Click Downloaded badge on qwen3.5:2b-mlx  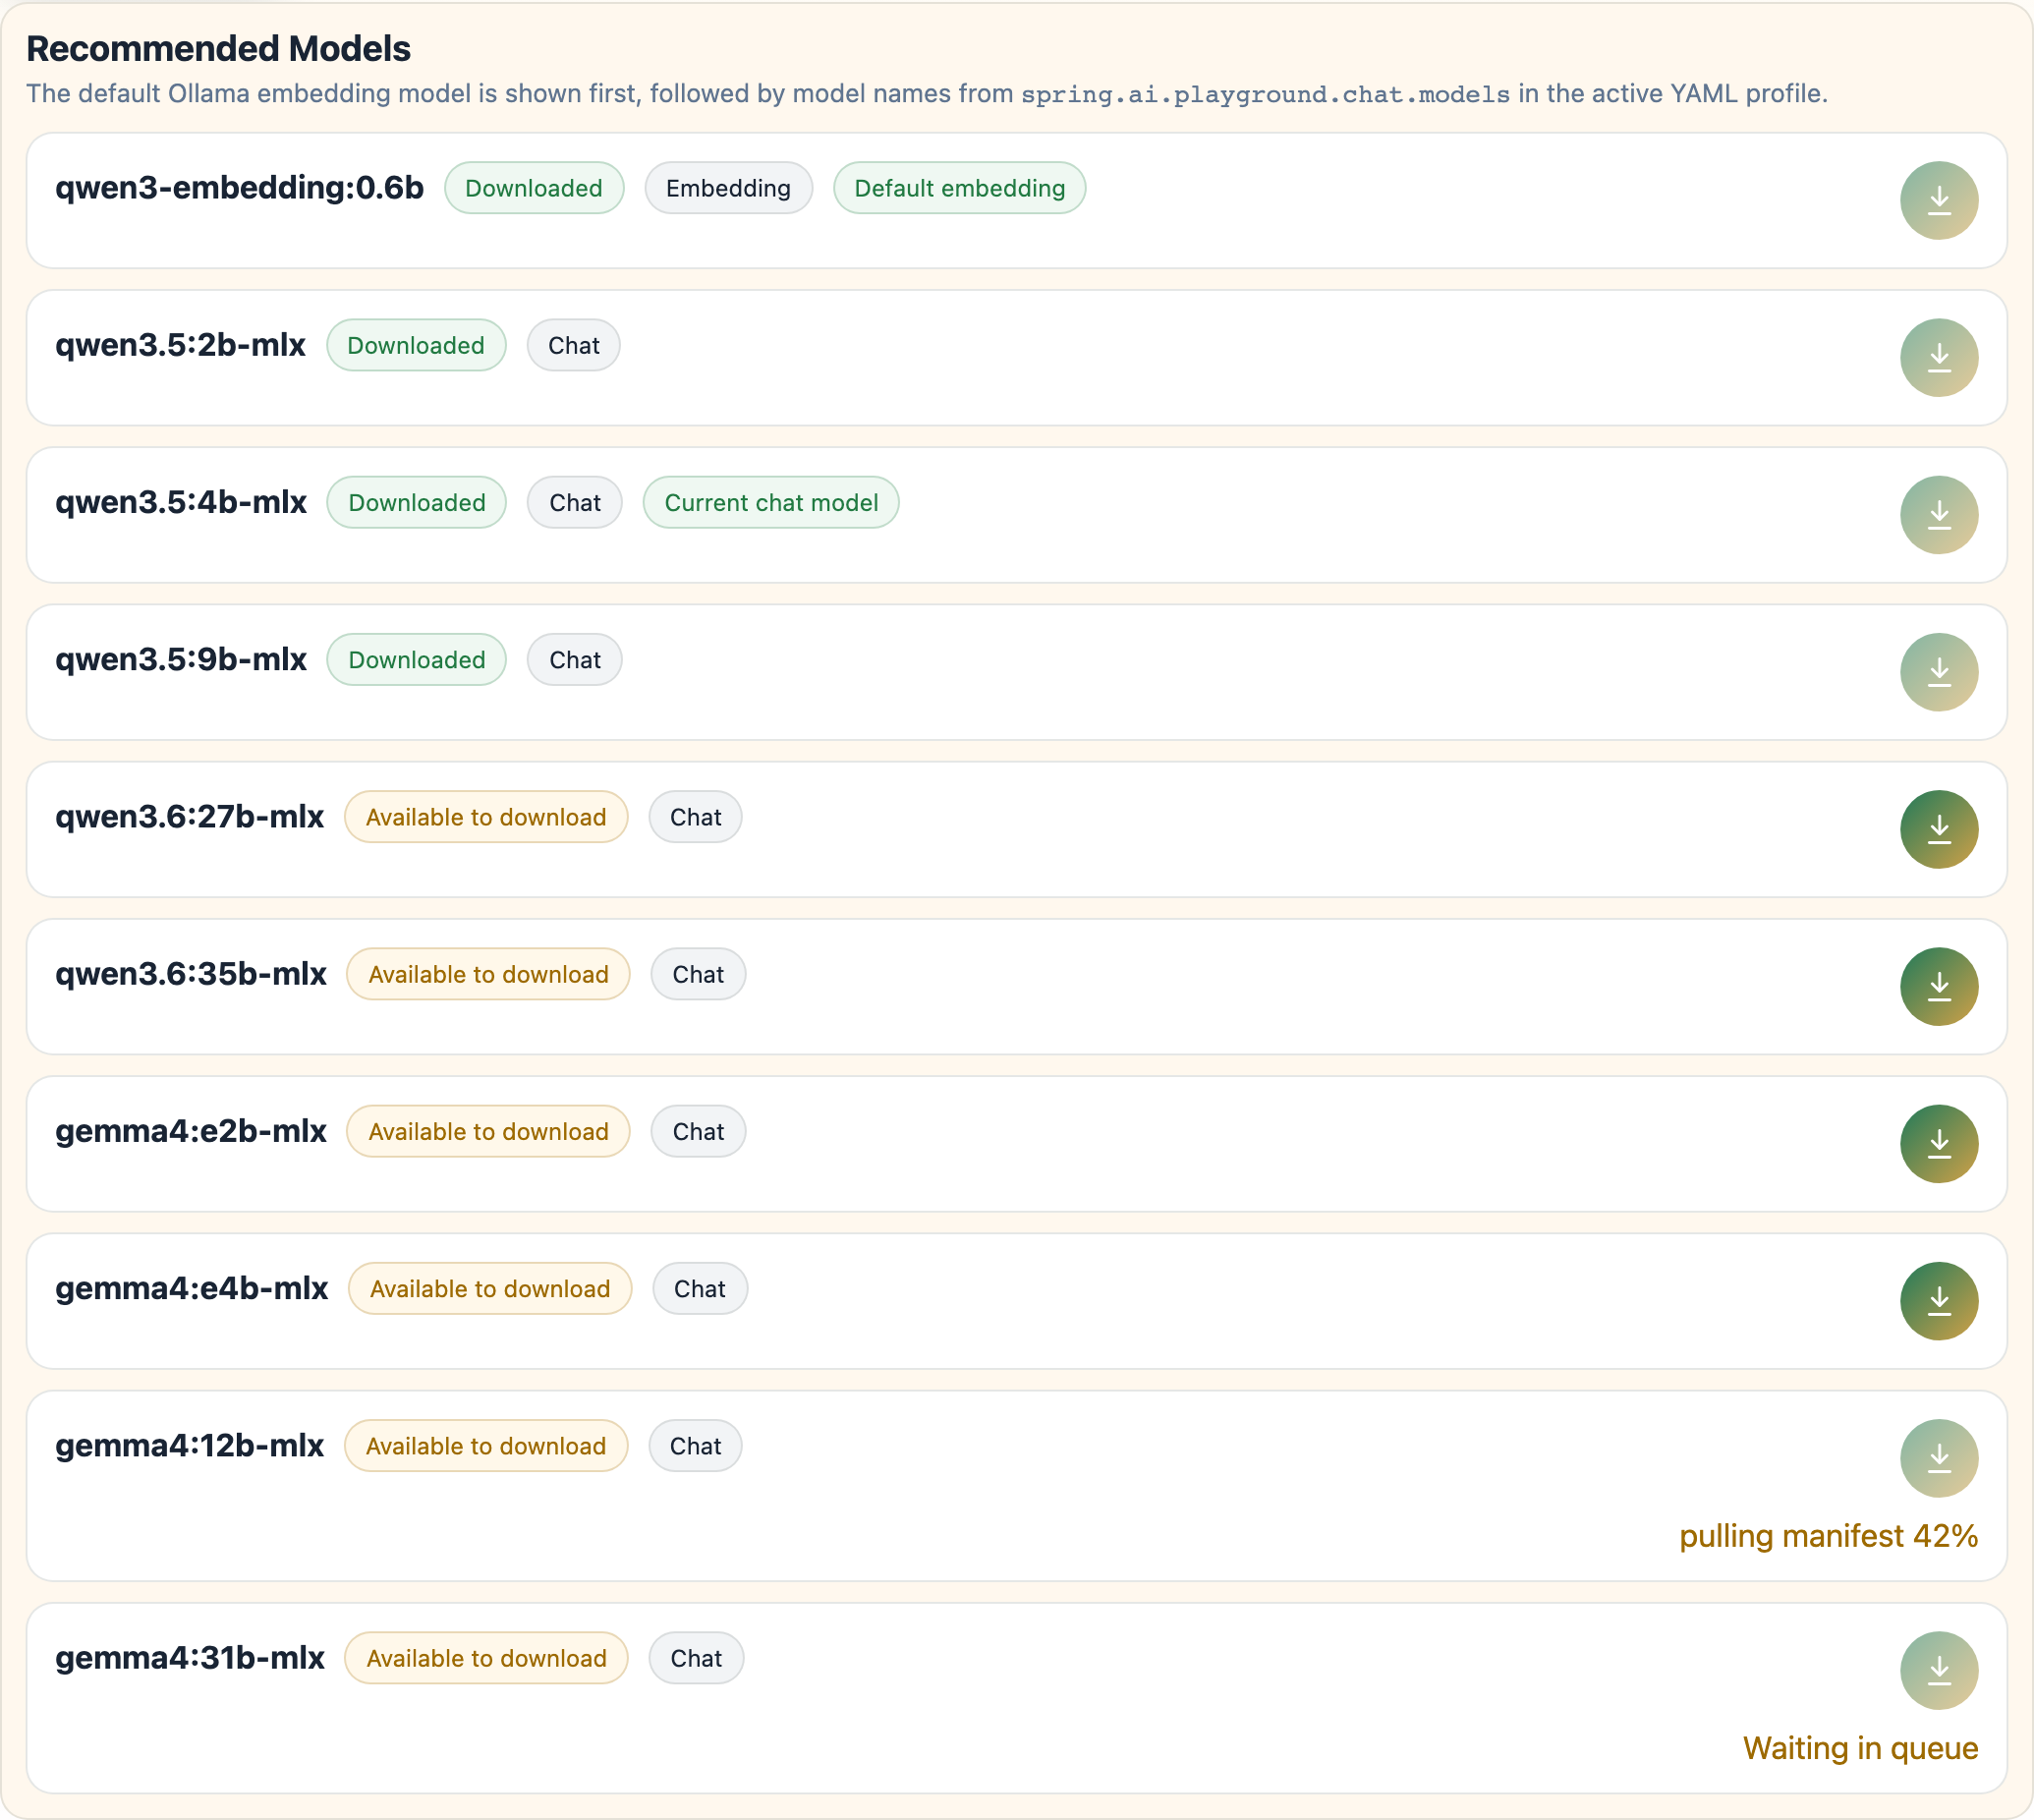tap(416, 345)
